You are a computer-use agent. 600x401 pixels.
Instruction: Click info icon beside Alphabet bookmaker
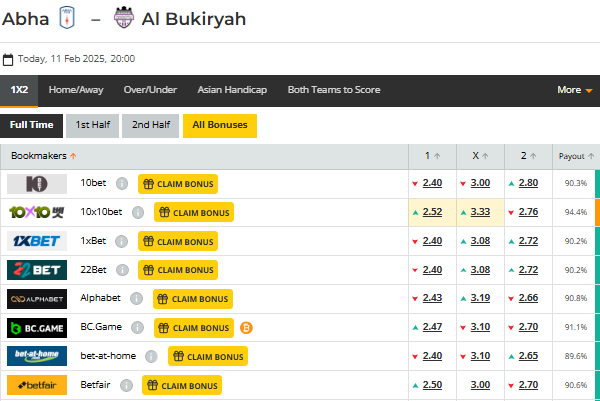click(137, 298)
